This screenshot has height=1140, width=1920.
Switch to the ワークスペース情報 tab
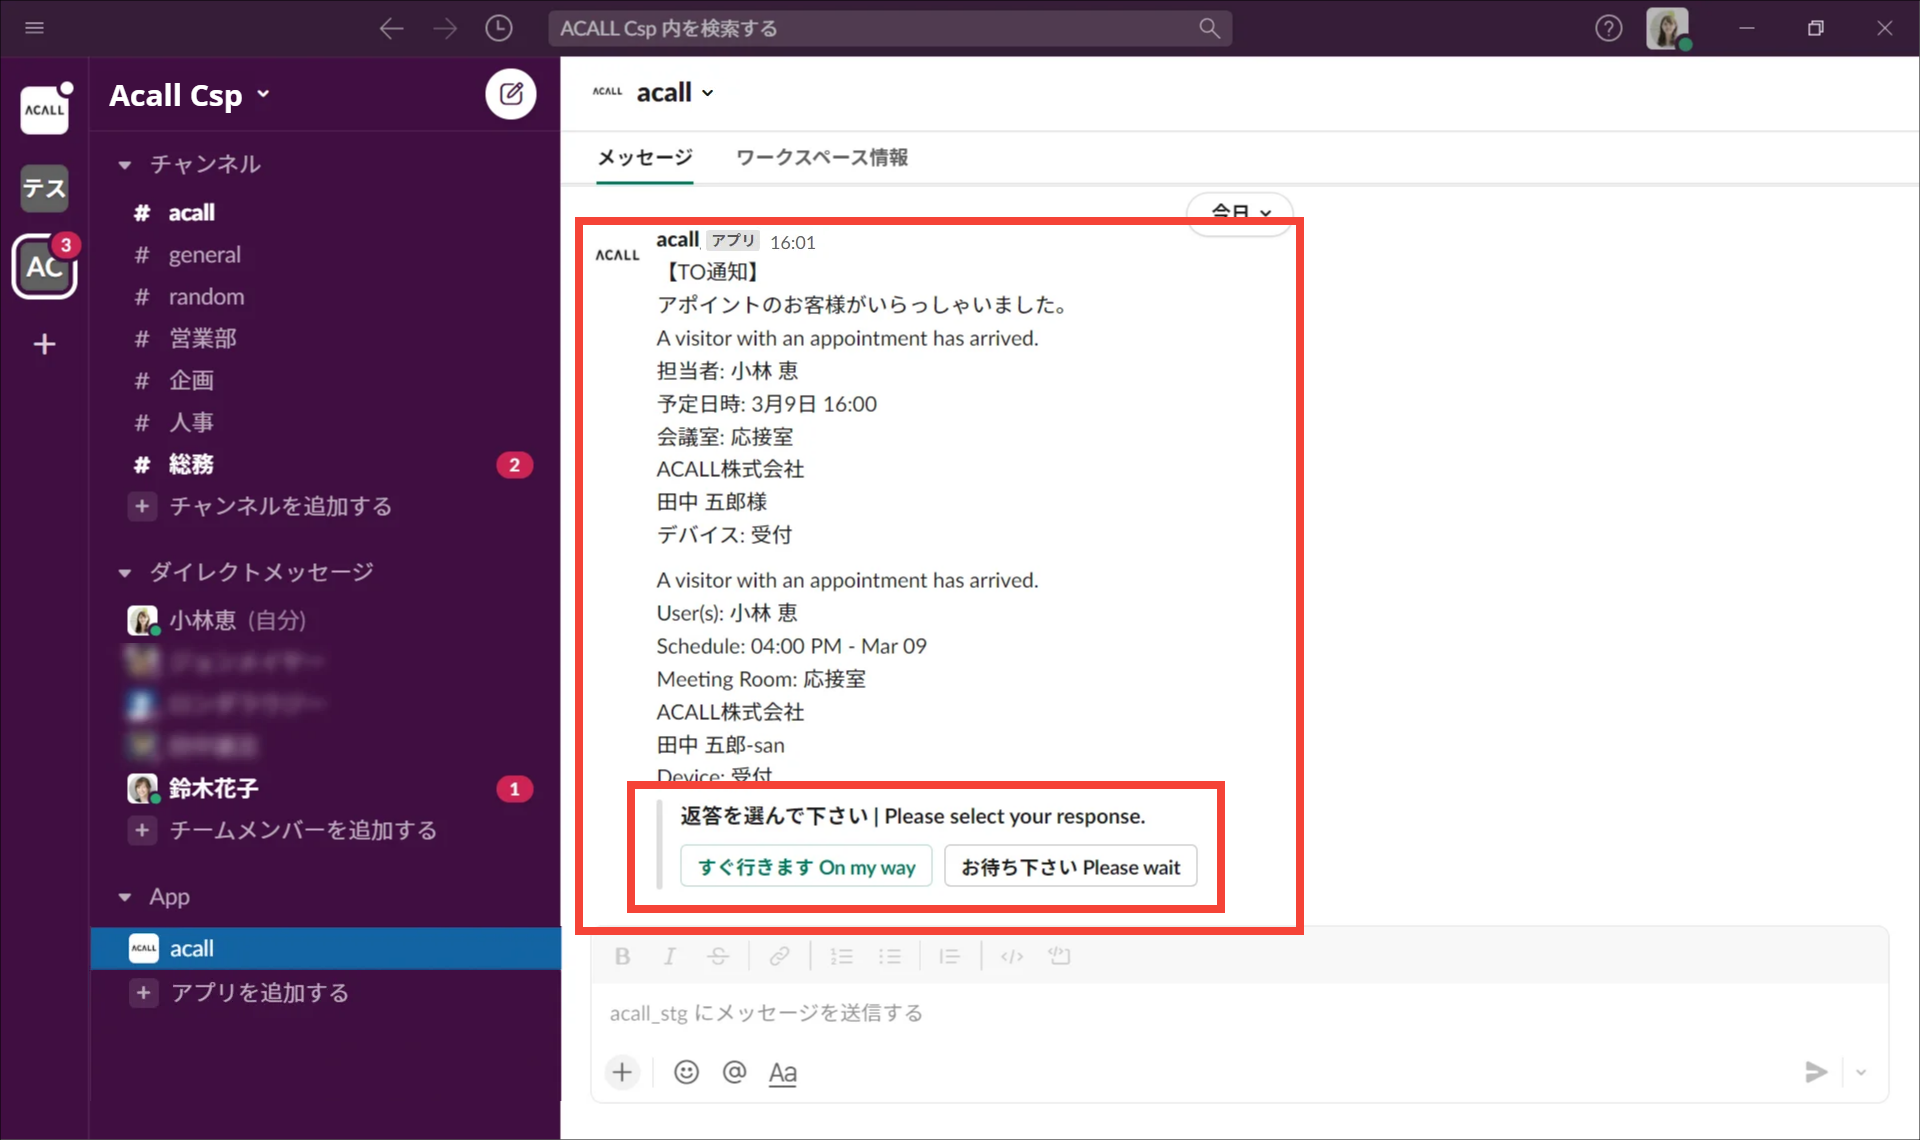(821, 157)
